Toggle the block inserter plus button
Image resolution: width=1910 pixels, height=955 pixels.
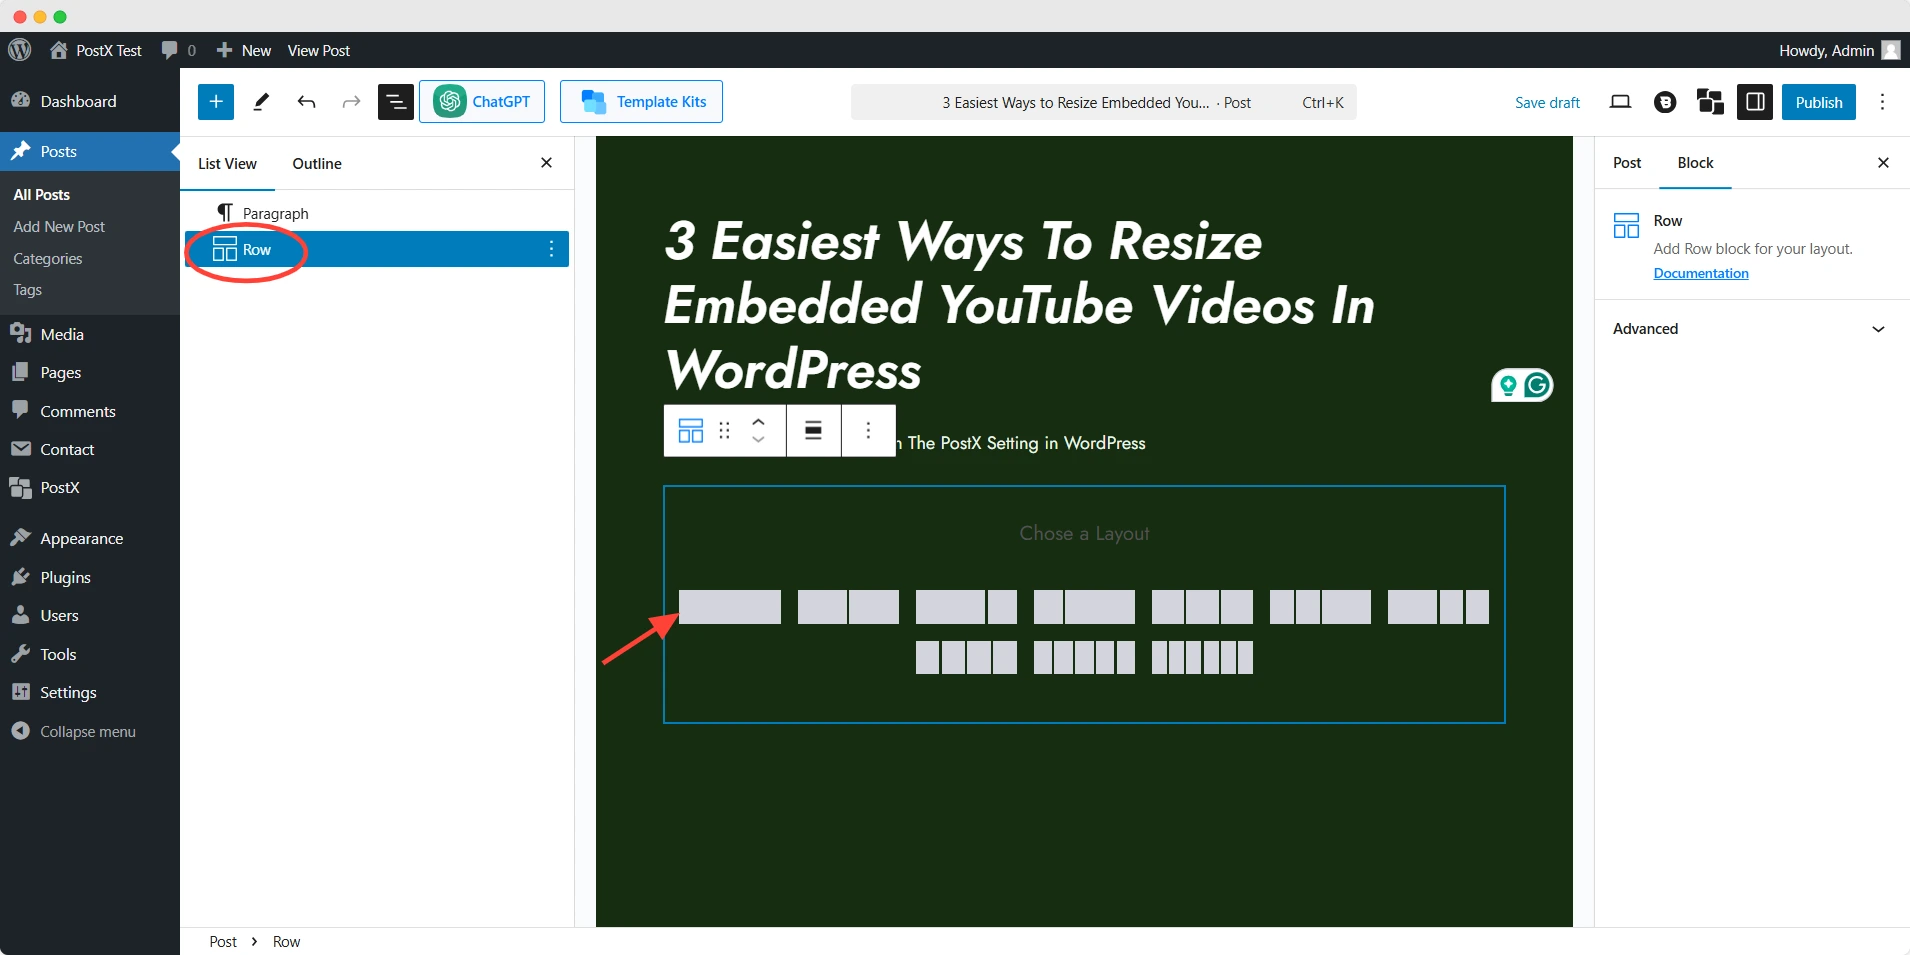coord(216,102)
